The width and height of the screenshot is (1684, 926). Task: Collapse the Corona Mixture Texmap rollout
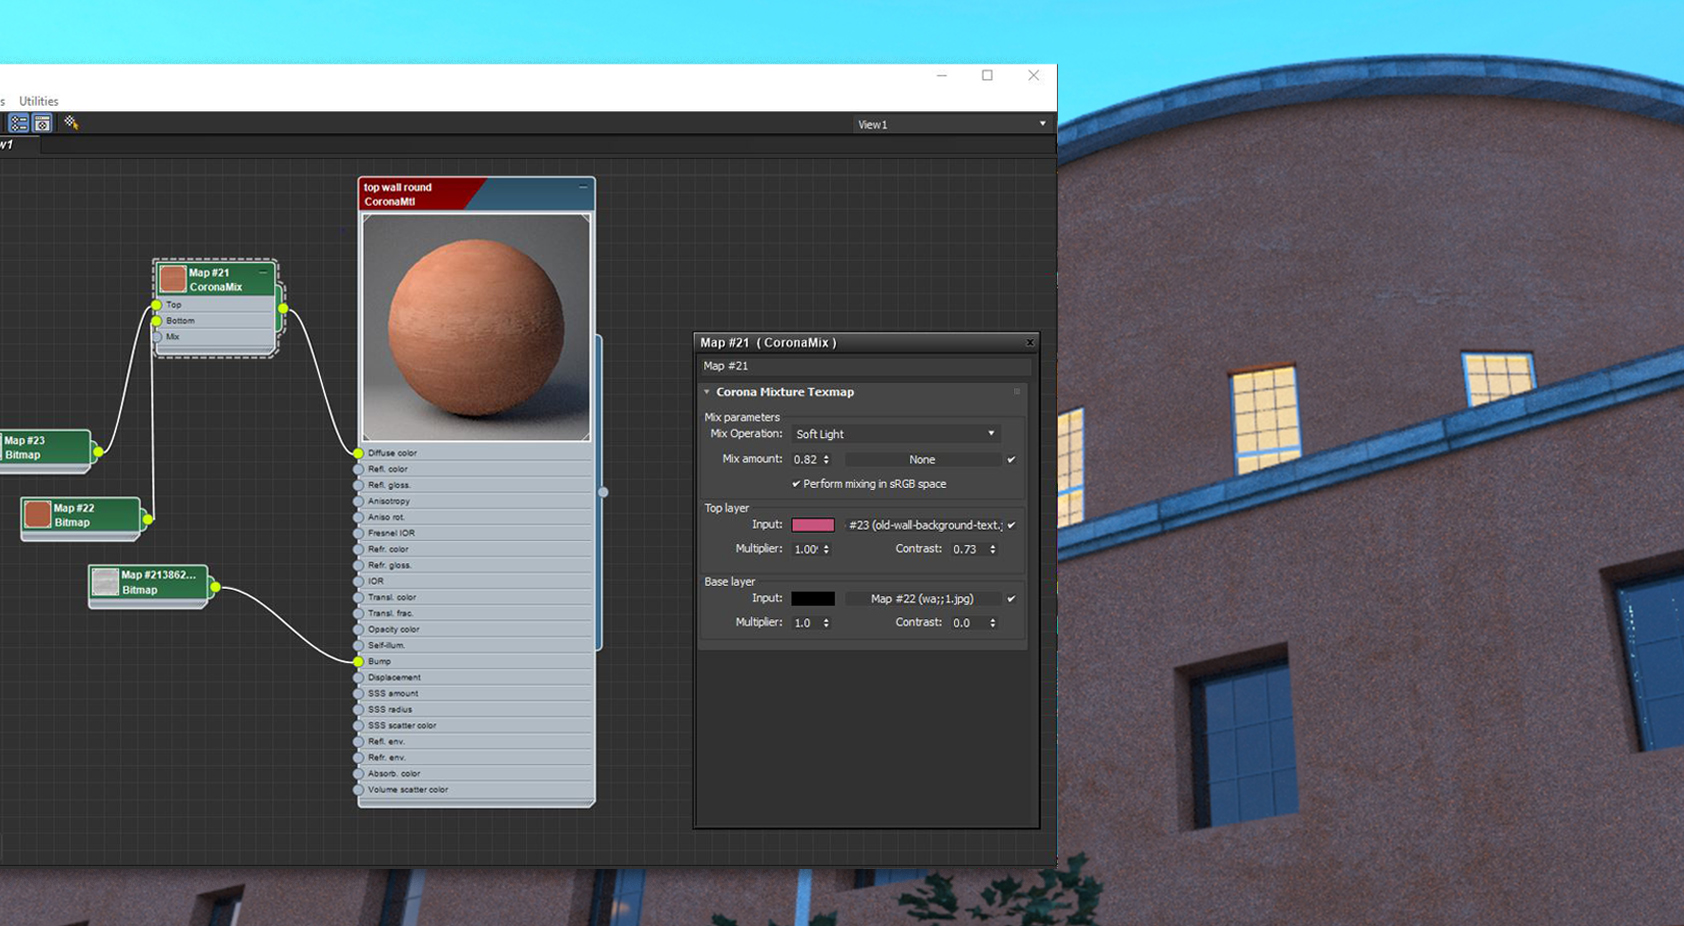pyautogui.click(x=706, y=392)
